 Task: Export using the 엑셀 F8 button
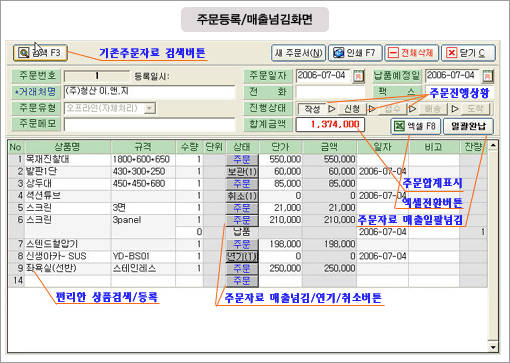click(415, 126)
